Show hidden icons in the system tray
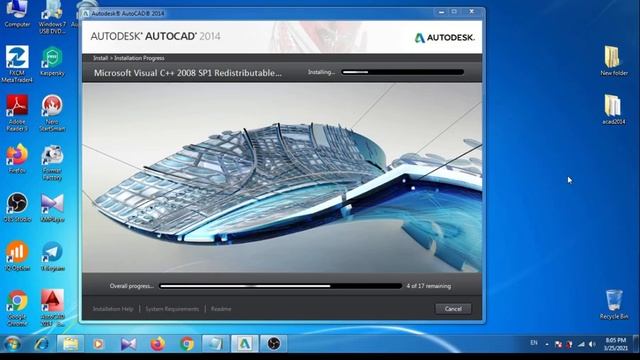 [x=547, y=344]
